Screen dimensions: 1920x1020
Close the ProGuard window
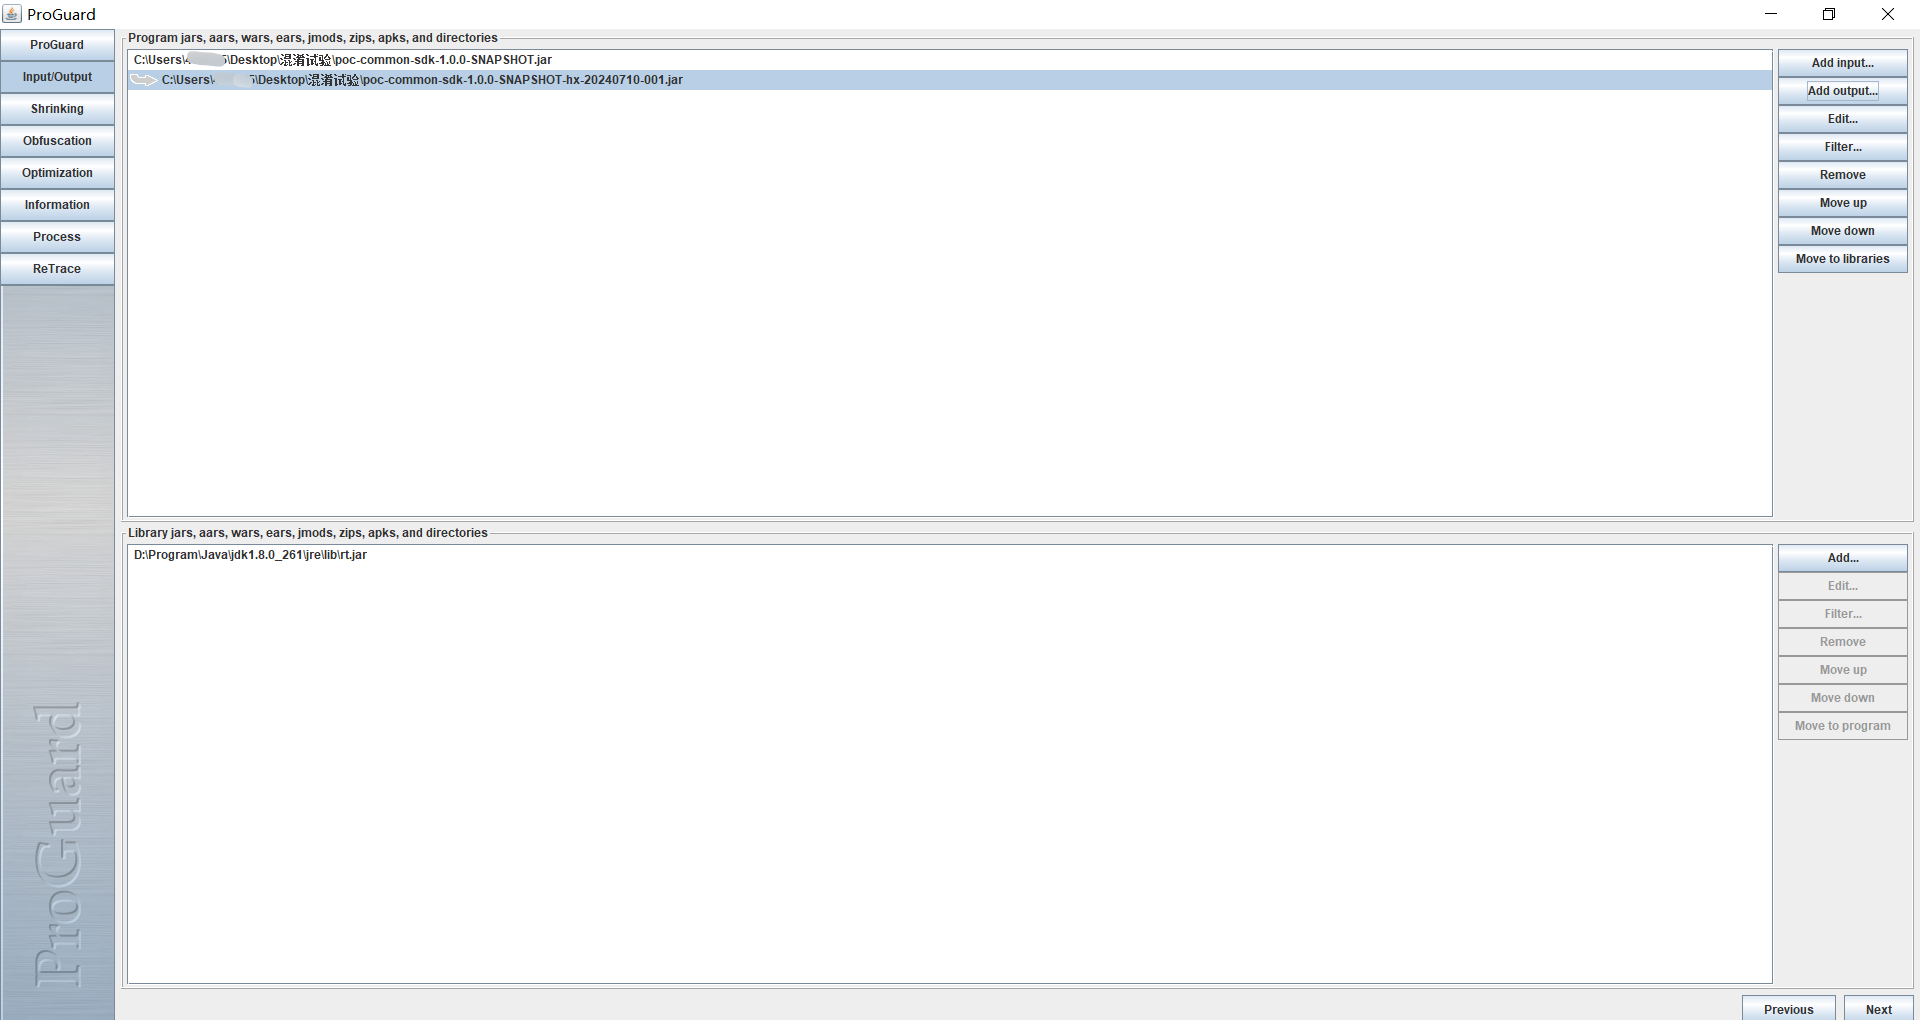click(1888, 14)
